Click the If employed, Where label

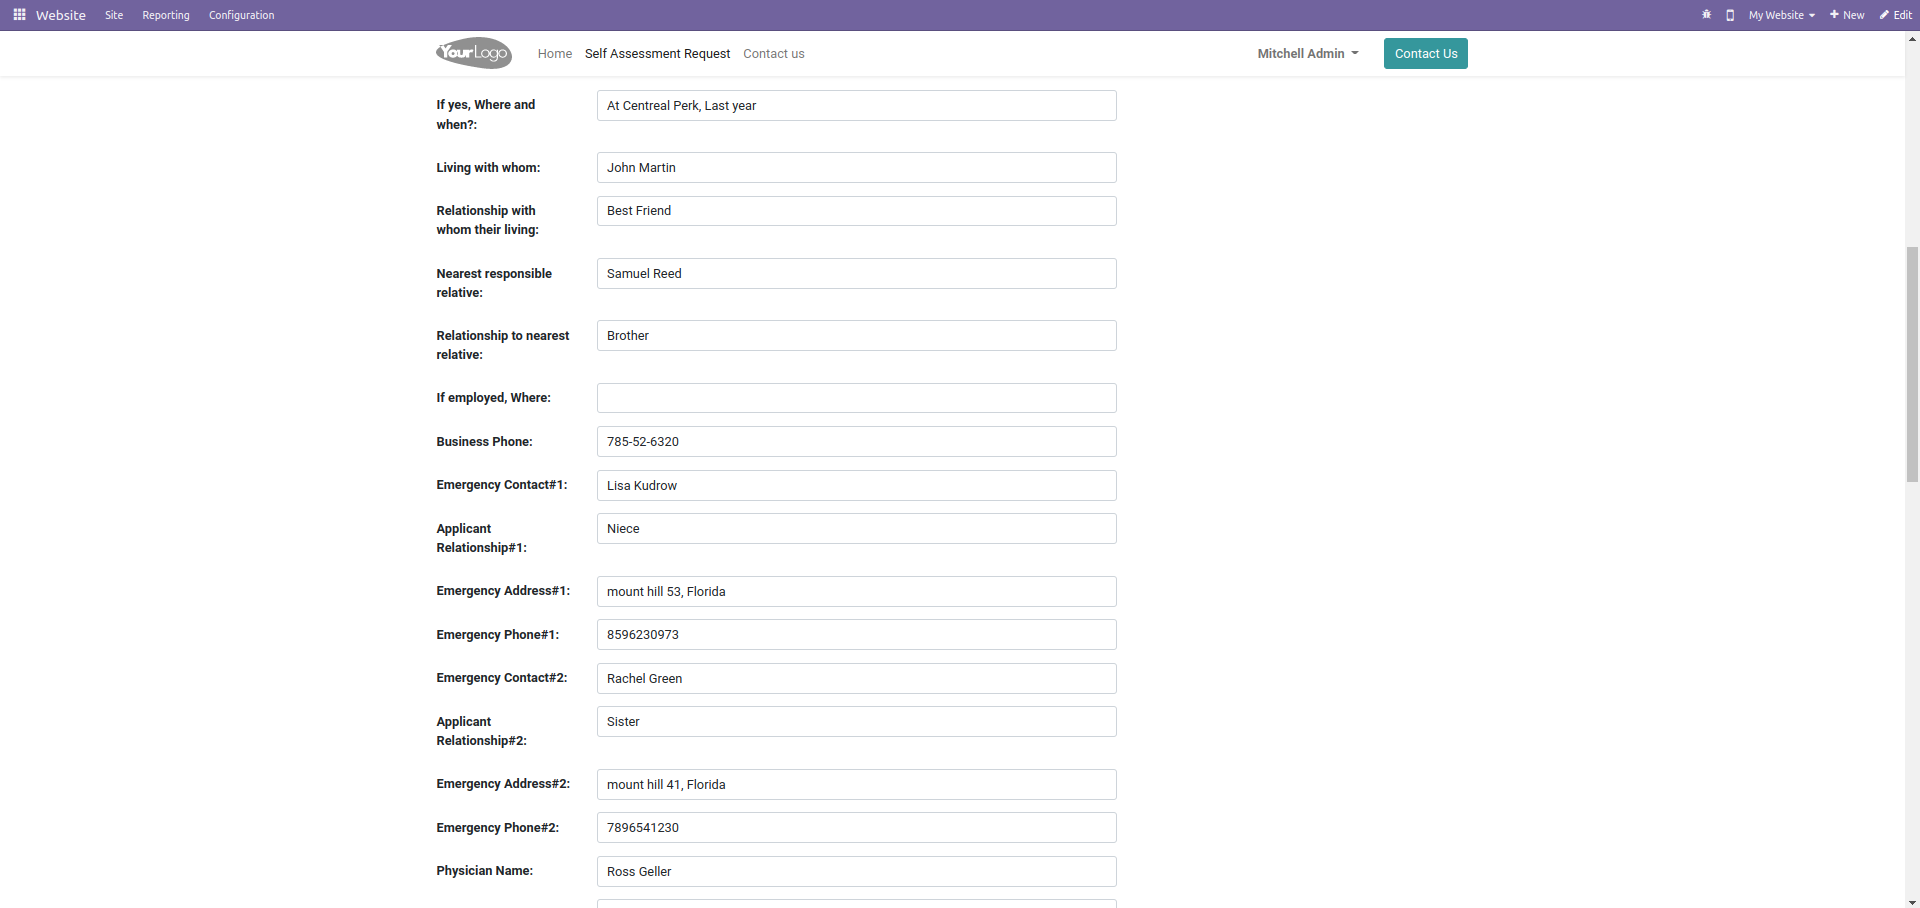(x=493, y=398)
